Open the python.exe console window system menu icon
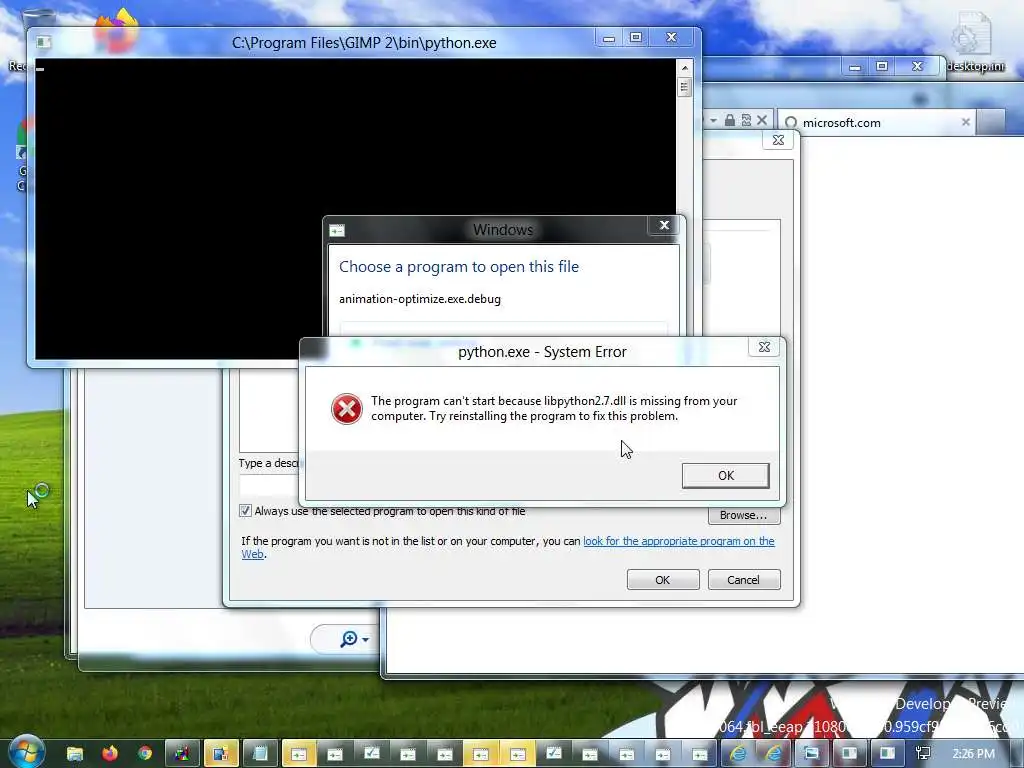1024x768 pixels. 44,42
